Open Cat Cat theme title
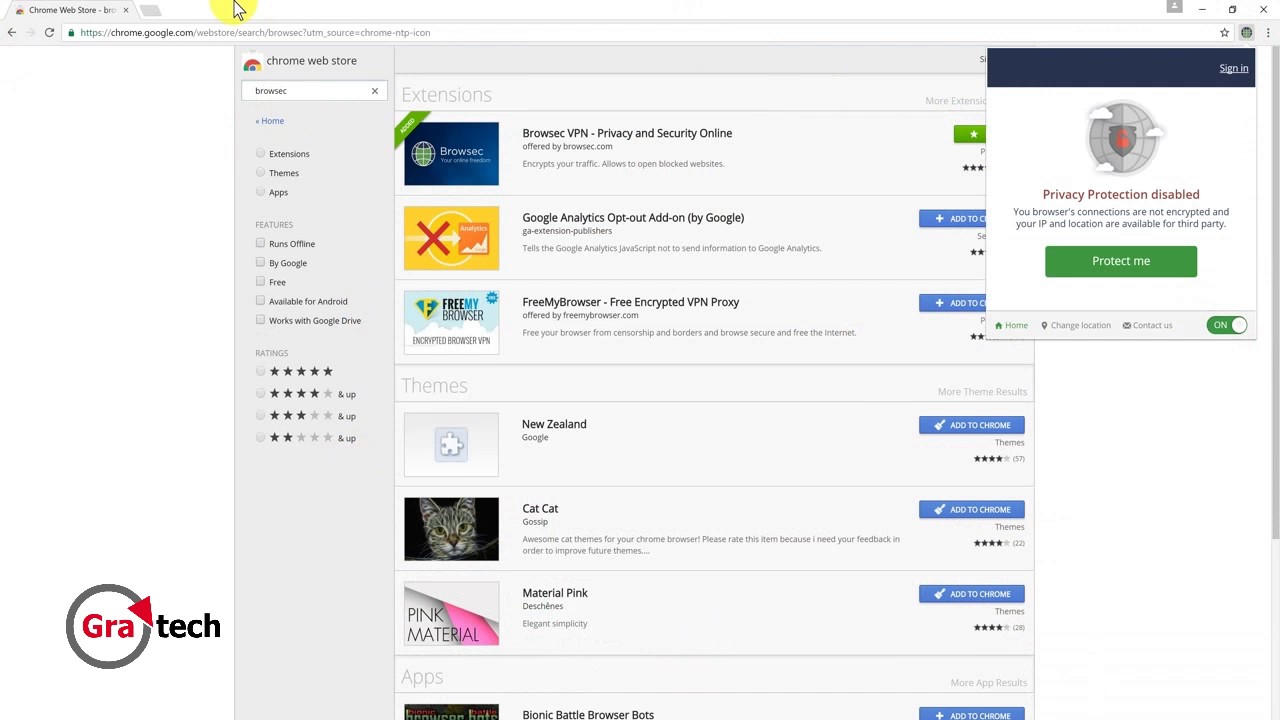Image resolution: width=1280 pixels, height=720 pixels. (x=540, y=508)
